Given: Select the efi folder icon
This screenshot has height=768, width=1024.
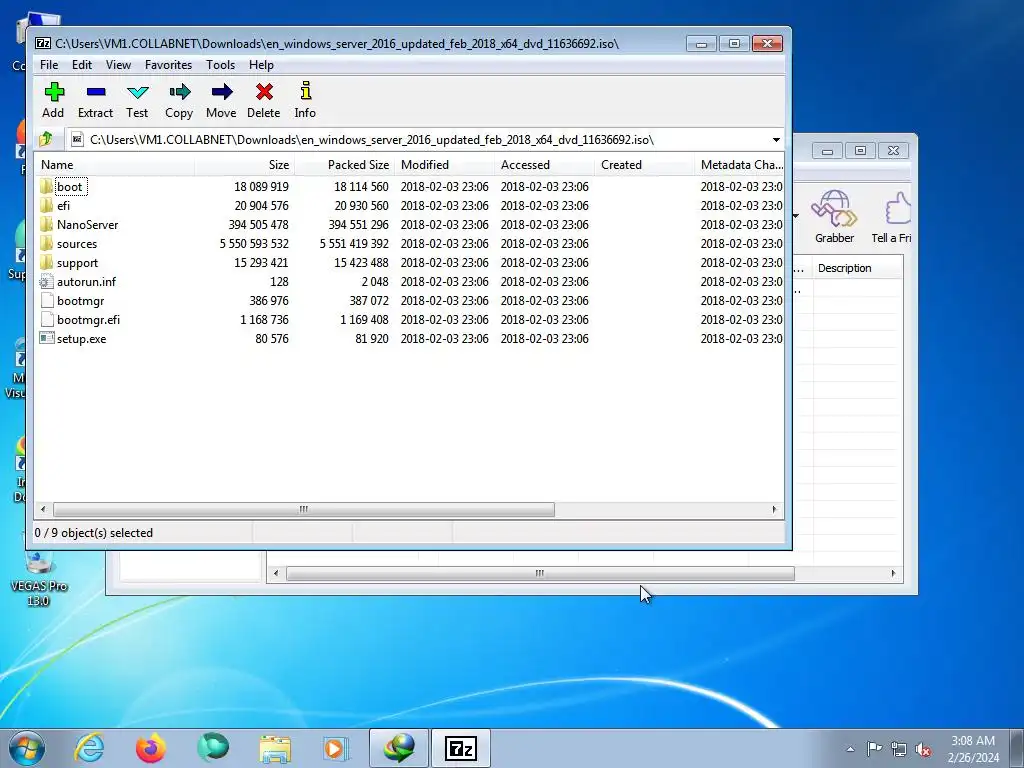Looking at the screenshot, I should (x=46, y=206).
